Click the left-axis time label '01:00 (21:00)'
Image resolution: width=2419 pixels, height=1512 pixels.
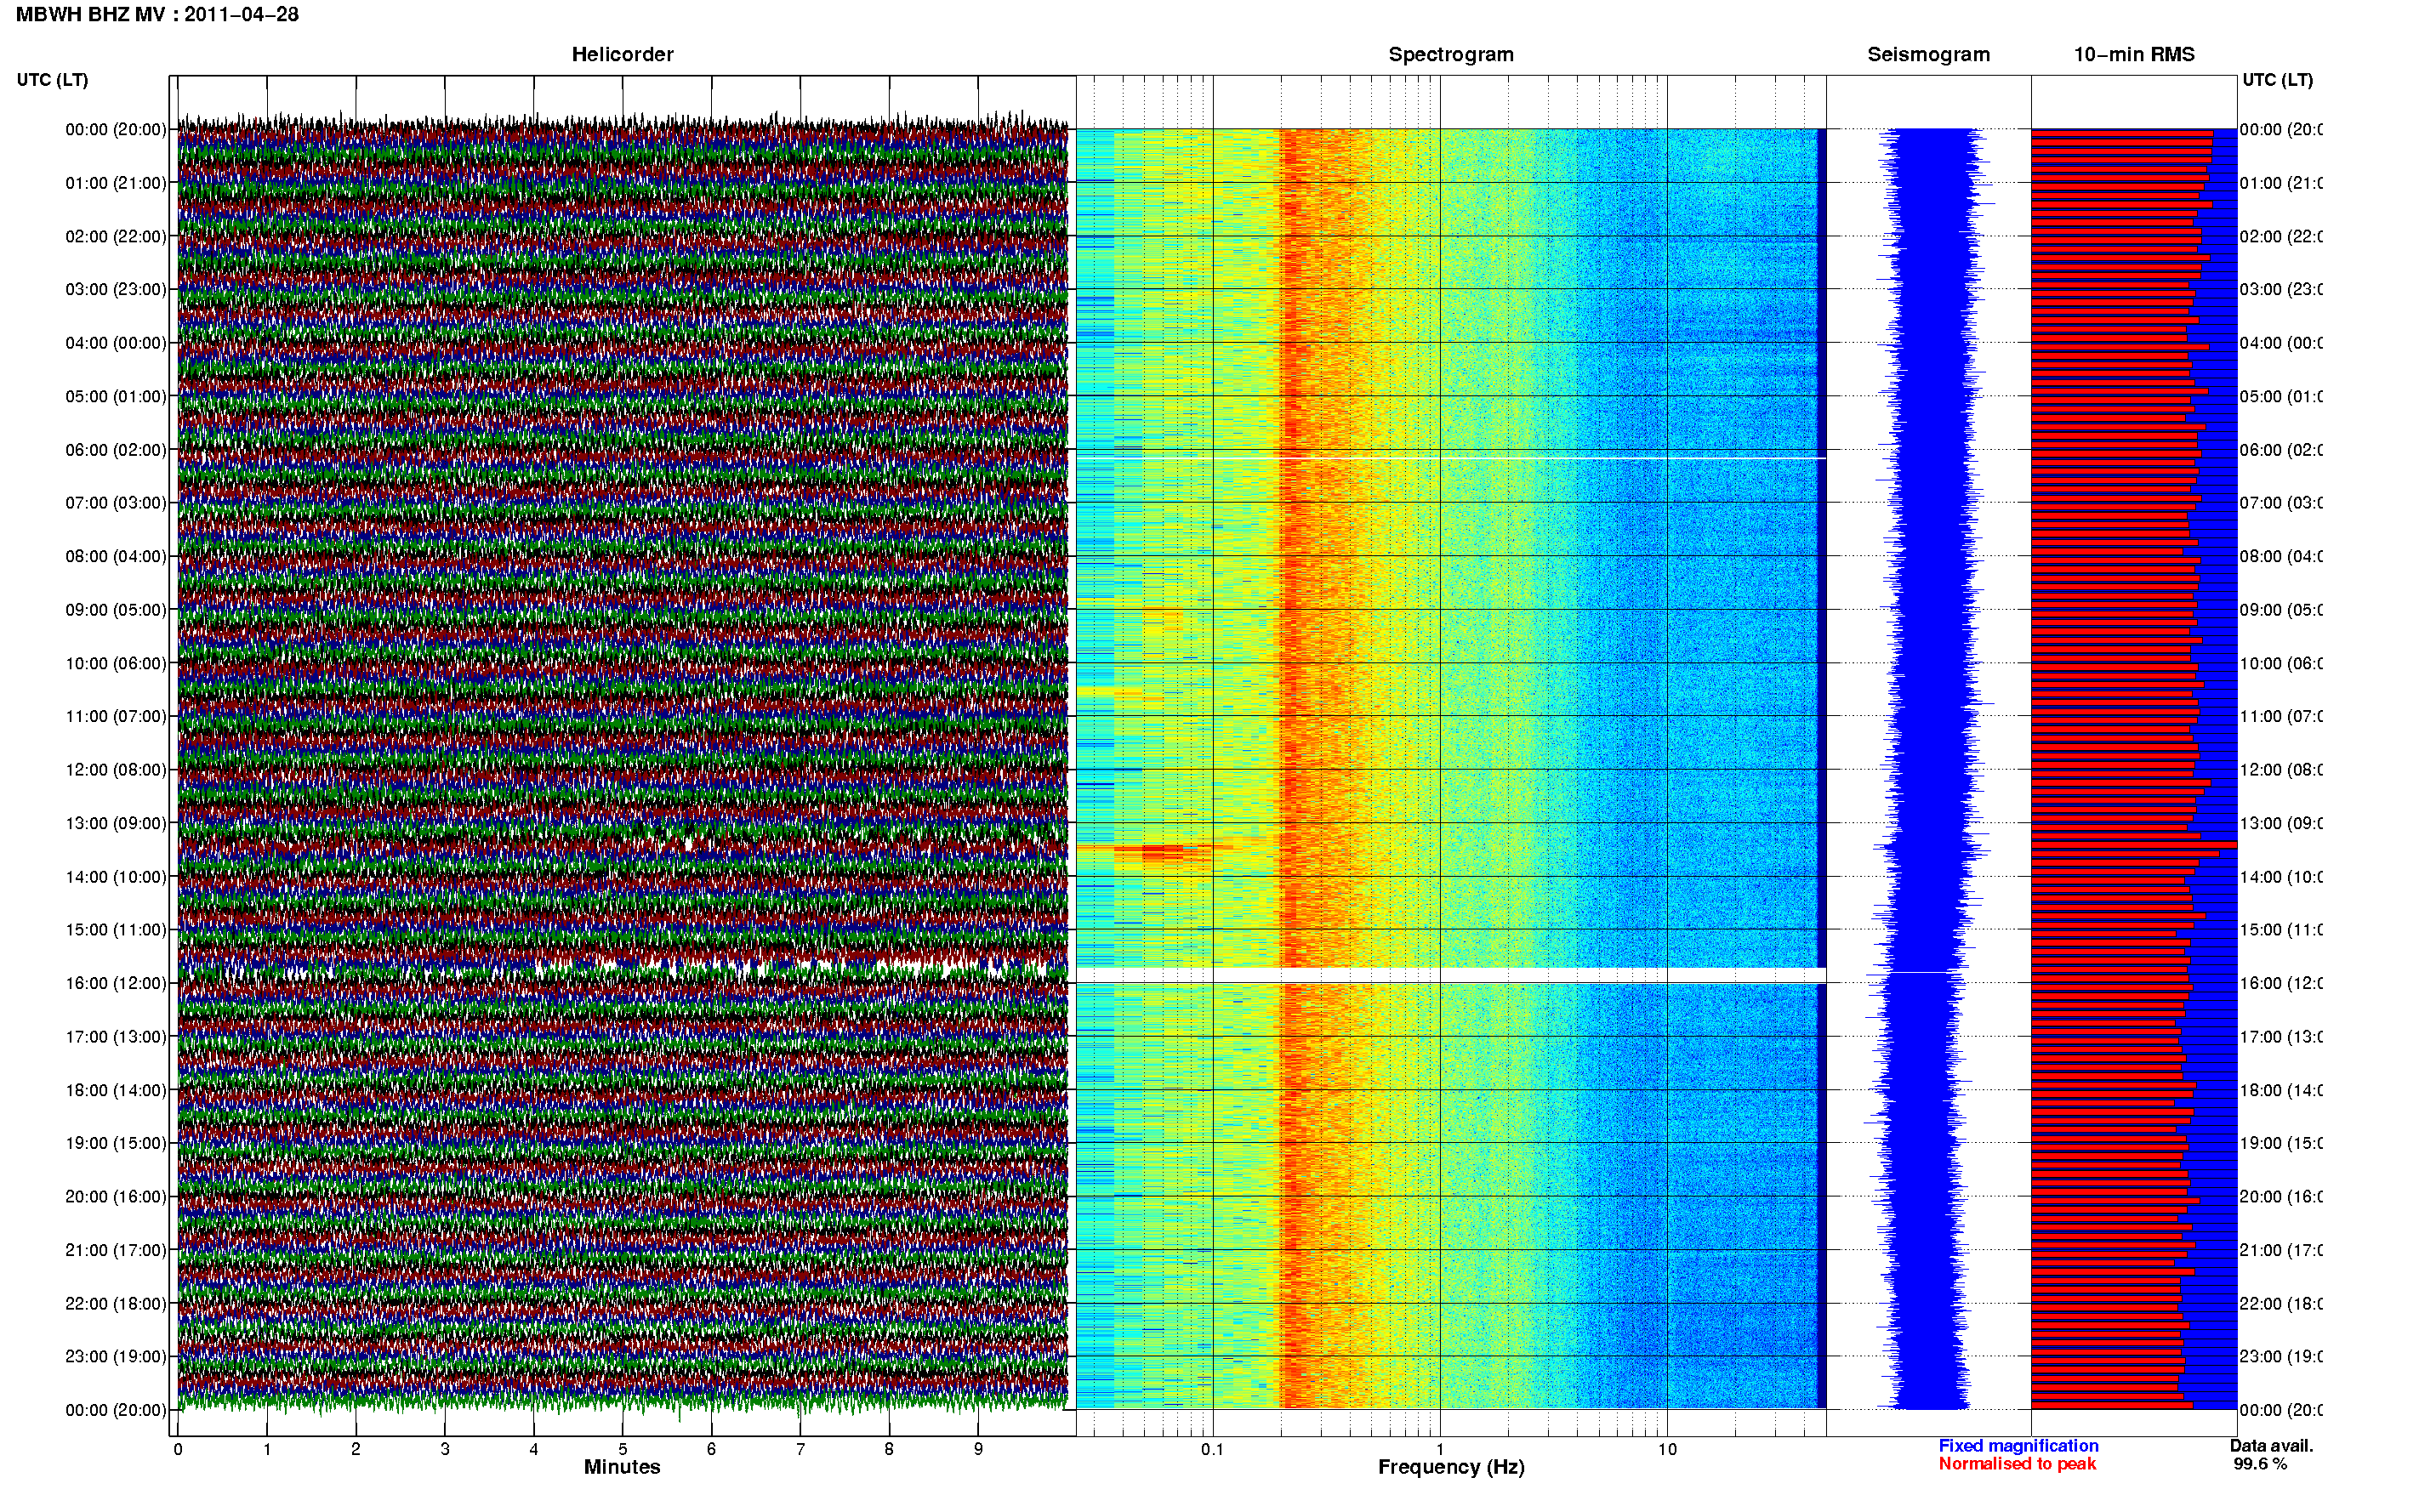[x=116, y=183]
